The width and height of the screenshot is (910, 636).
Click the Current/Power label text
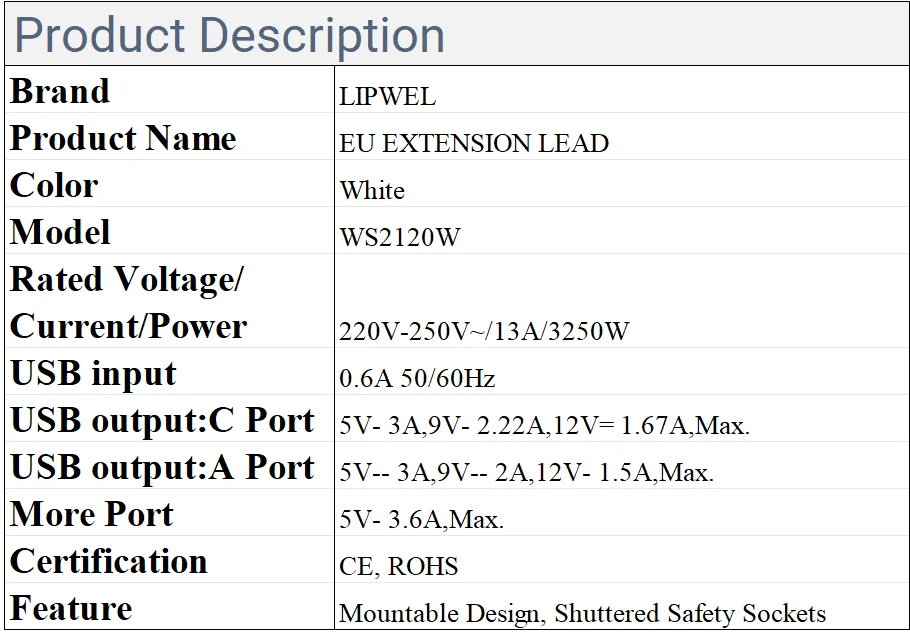click(x=128, y=326)
